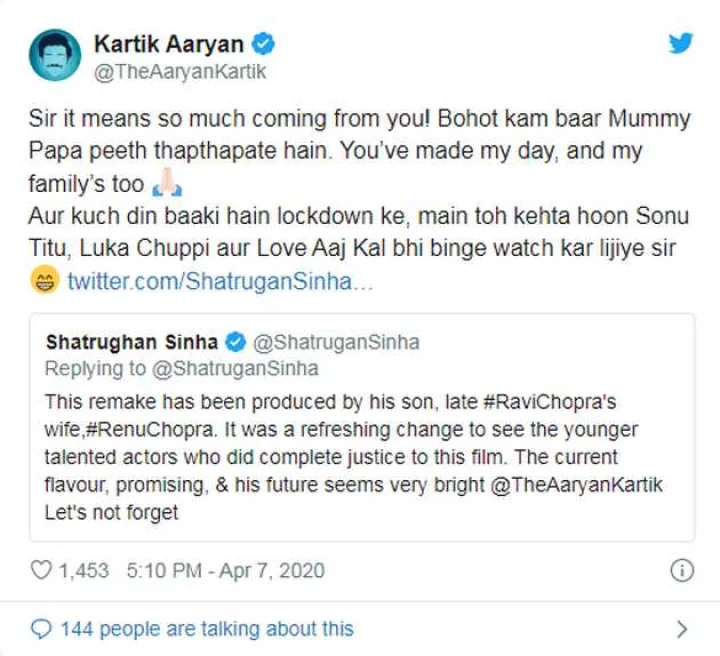Open the 5:10 PM - Apr 7, 2020 timestamp
This screenshot has height=656, width=720.
226,571
